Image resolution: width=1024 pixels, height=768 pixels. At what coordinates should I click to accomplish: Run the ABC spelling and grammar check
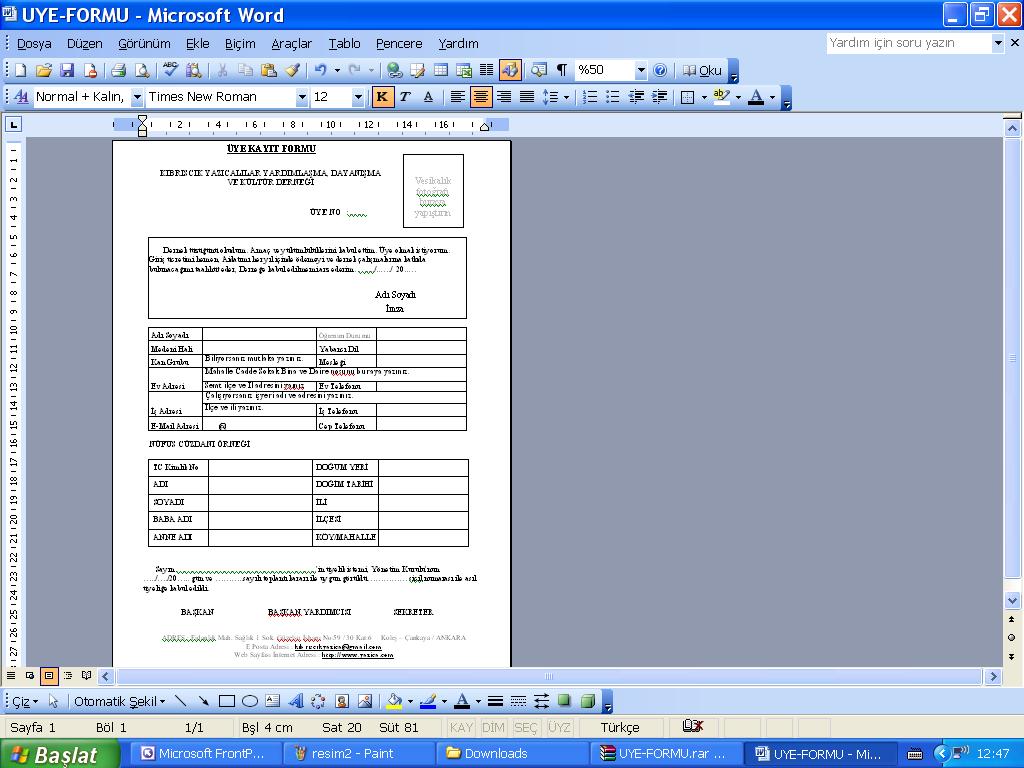click(x=170, y=70)
